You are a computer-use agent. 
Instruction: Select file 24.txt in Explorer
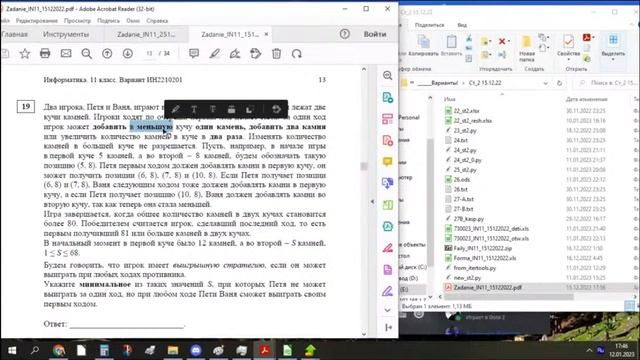(x=461, y=140)
